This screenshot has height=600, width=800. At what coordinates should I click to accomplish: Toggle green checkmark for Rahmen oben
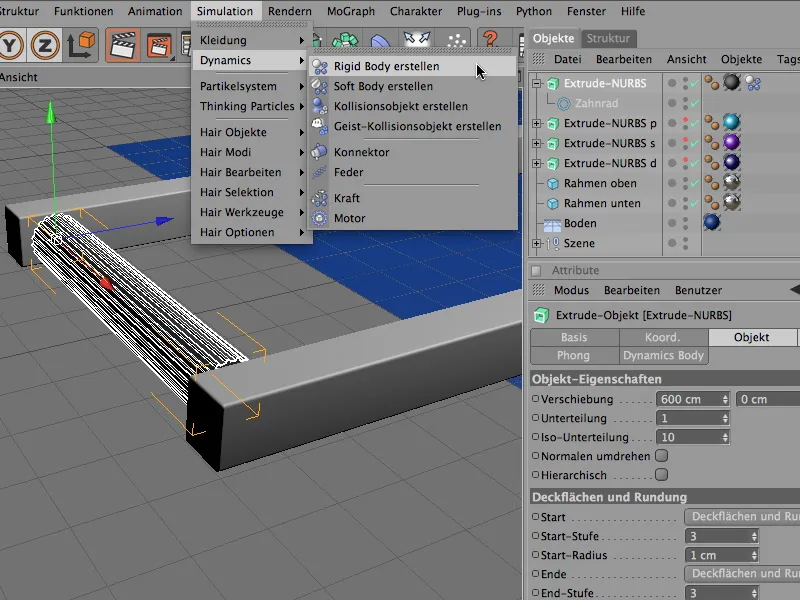(x=695, y=184)
